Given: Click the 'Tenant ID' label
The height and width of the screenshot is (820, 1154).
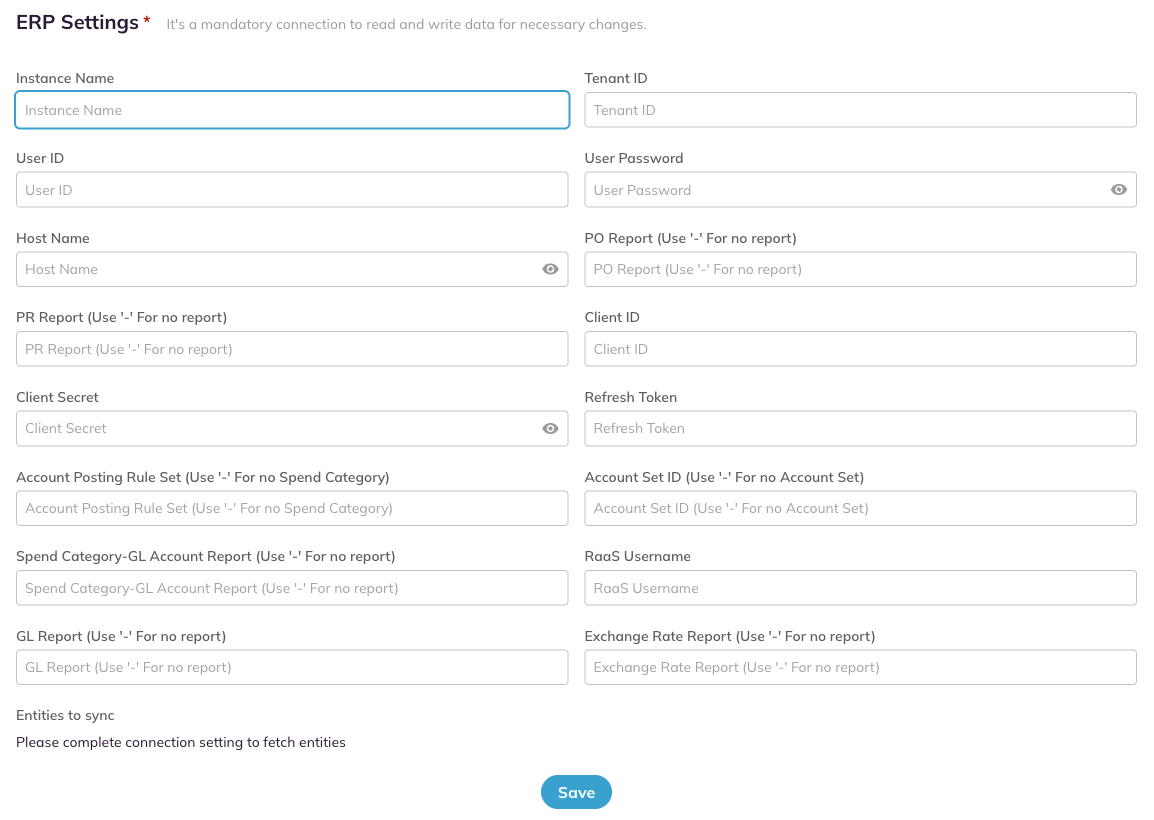Looking at the screenshot, I should point(616,78).
